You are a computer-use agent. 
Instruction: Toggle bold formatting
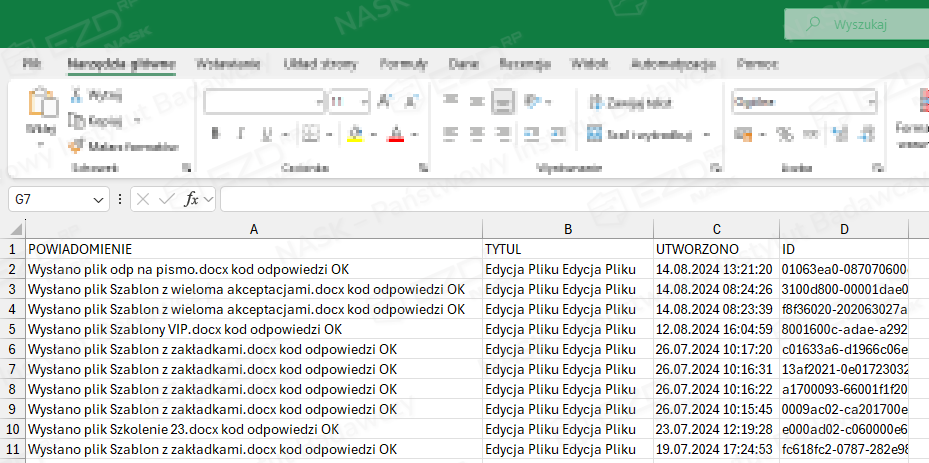point(215,134)
